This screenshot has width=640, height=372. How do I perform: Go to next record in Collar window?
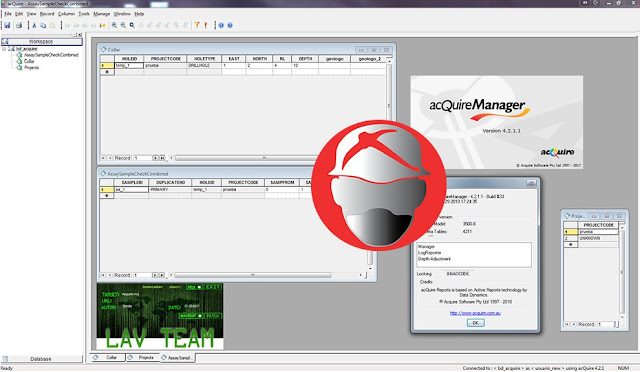156,158
